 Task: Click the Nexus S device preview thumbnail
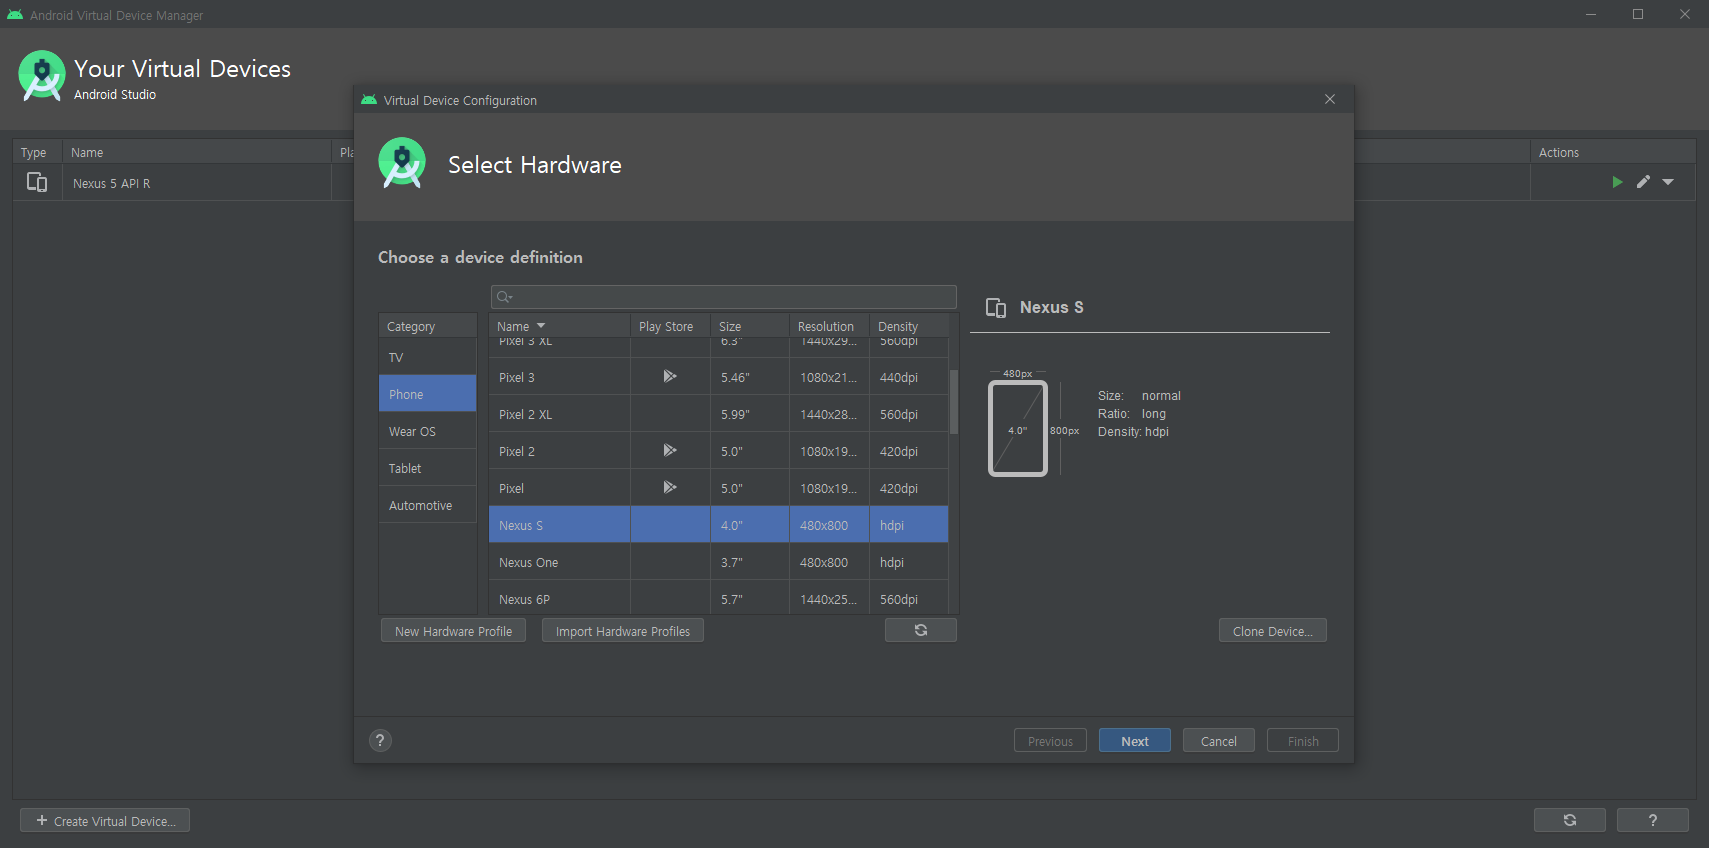pyautogui.click(x=1018, y=428)
